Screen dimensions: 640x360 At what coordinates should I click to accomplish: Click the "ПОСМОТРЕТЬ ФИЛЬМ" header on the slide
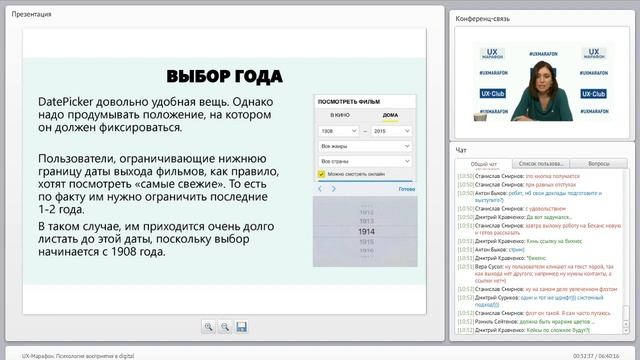[x=349, y=102]
